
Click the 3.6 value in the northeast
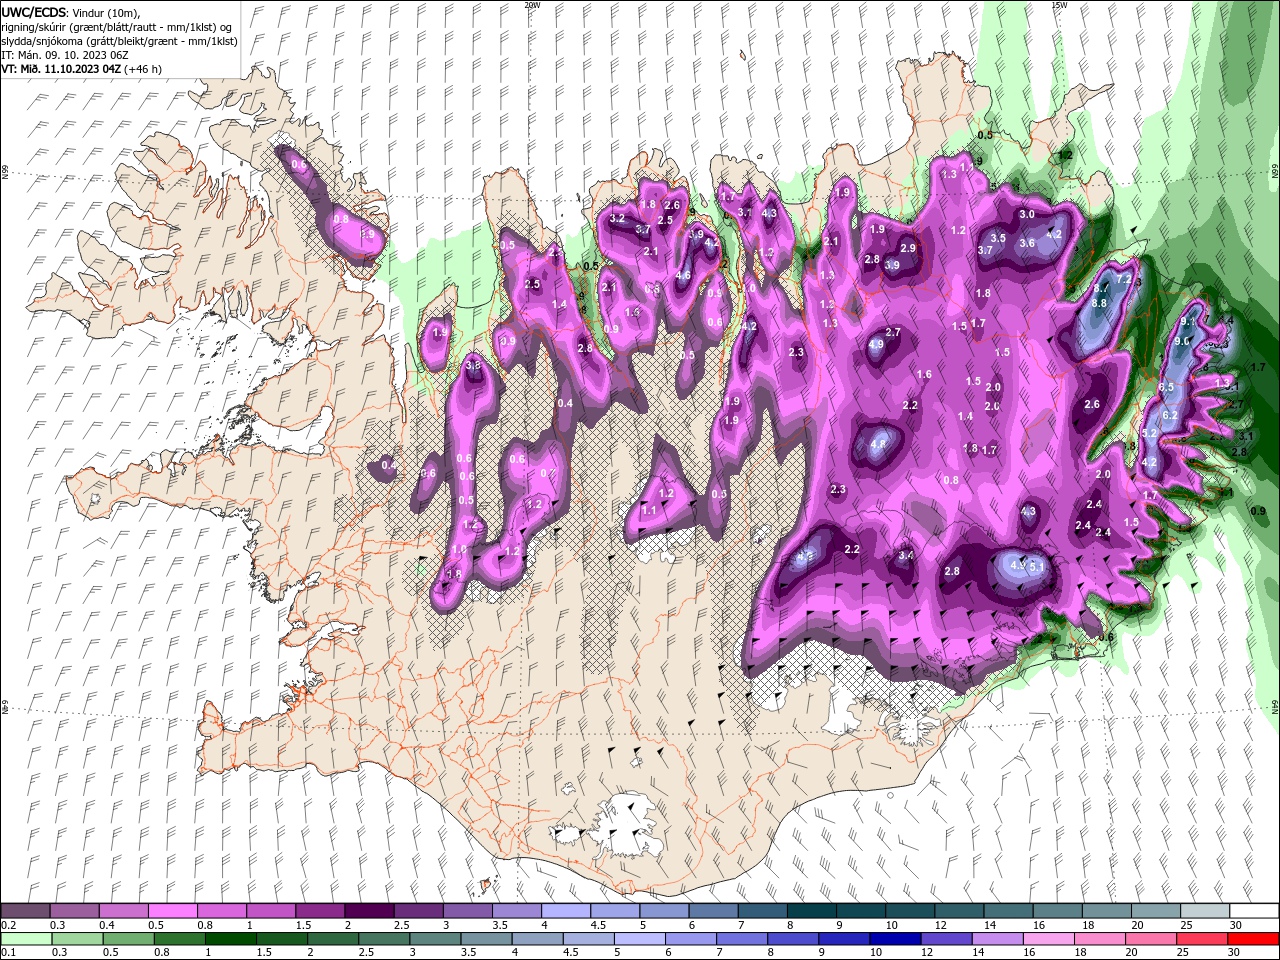(x=1026, y=243)
